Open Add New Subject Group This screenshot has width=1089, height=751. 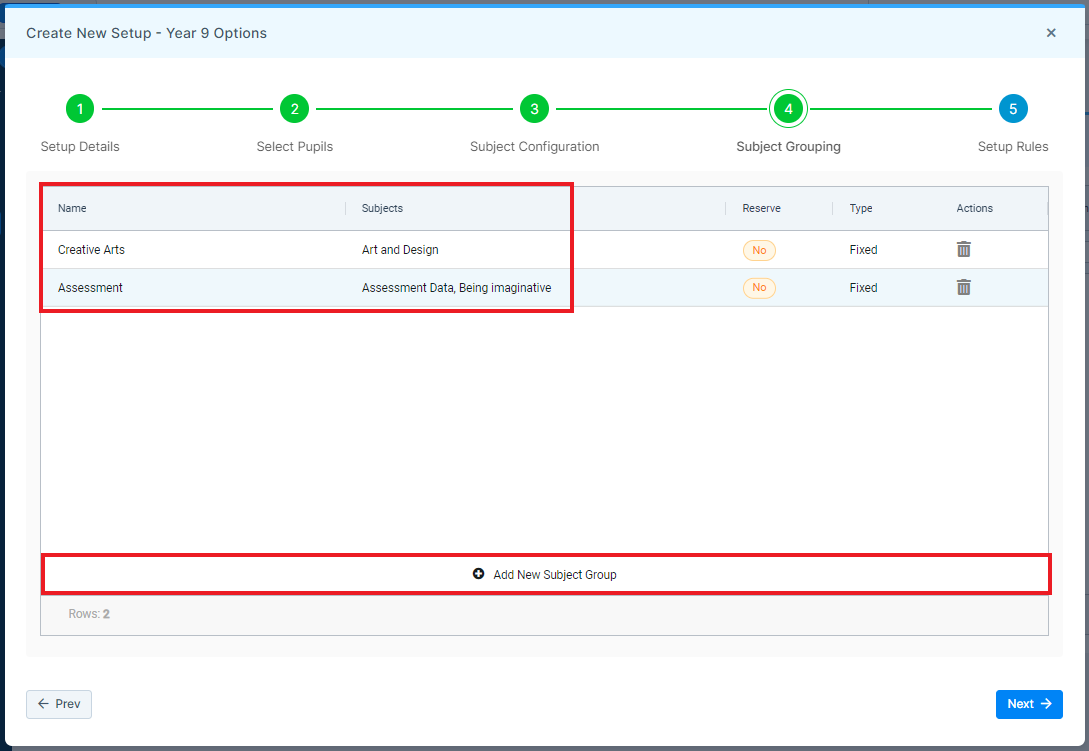click(x=556, y=574)
